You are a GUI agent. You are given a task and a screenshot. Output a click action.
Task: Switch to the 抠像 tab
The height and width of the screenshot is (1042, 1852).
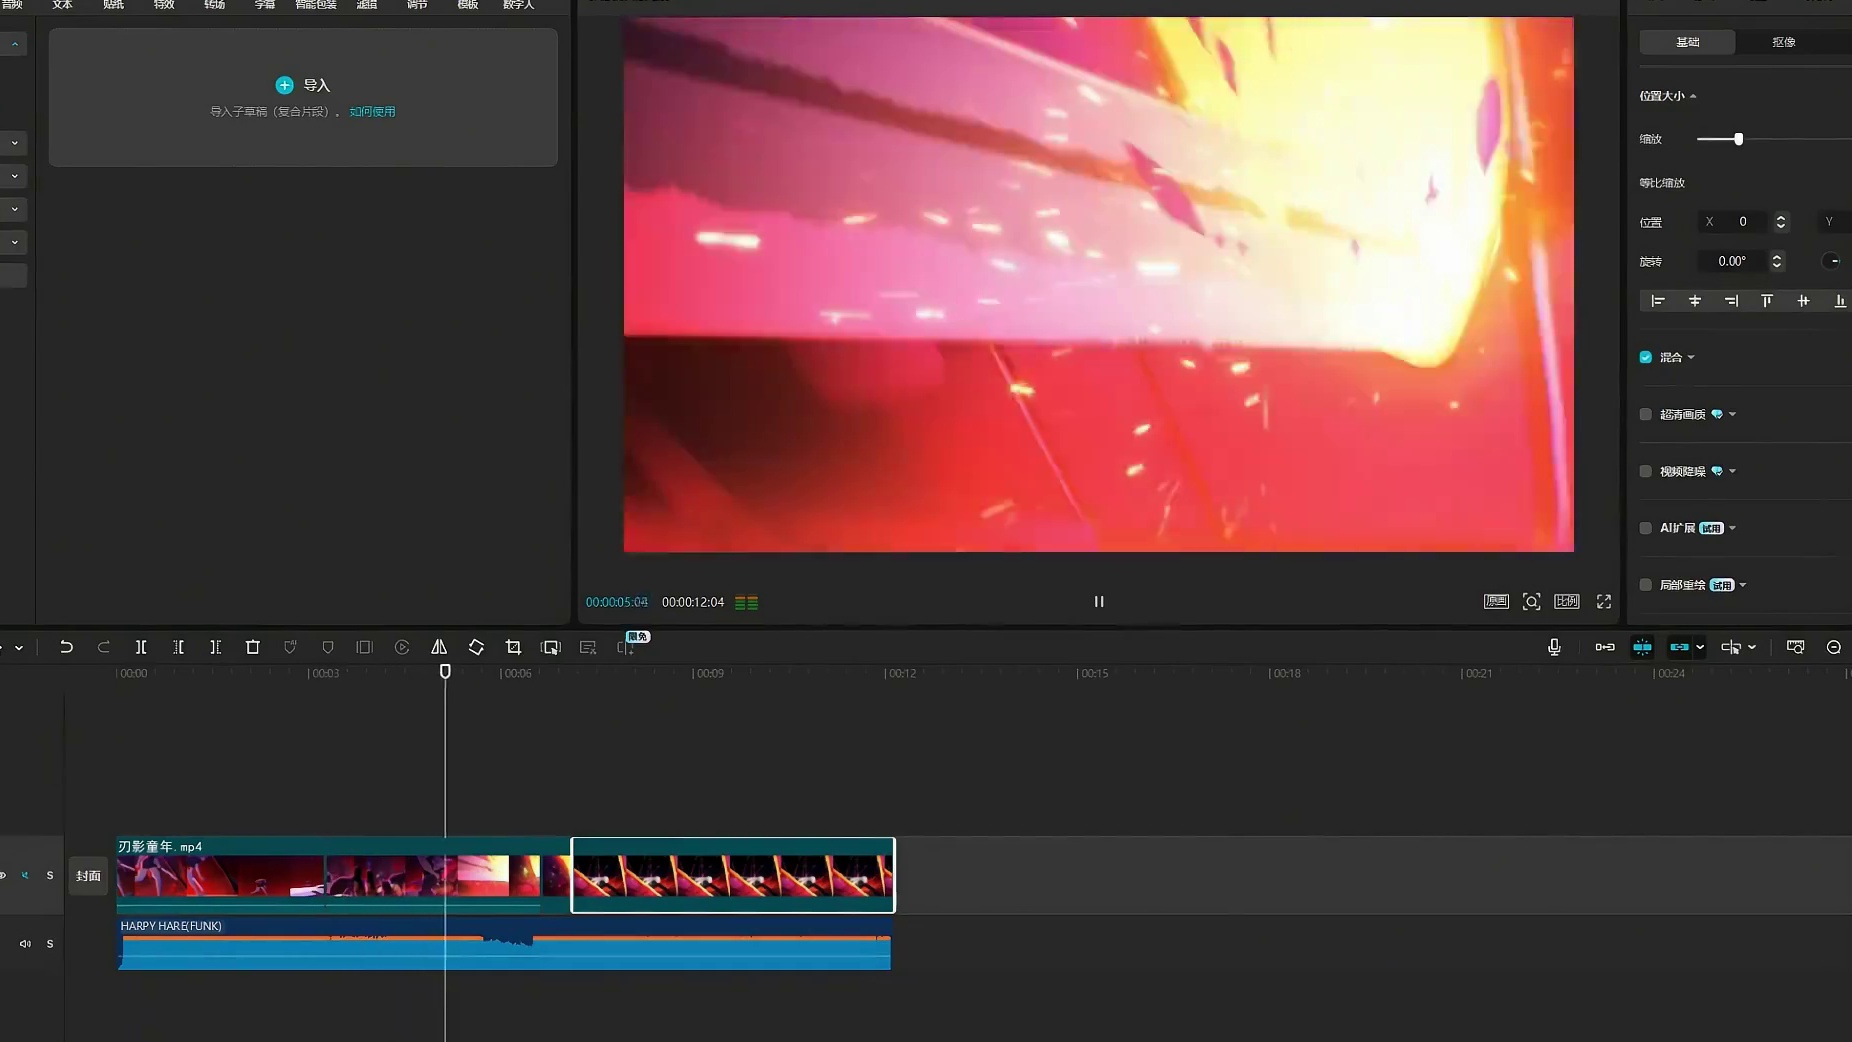pyautogui.click(x=1783, y=42)
